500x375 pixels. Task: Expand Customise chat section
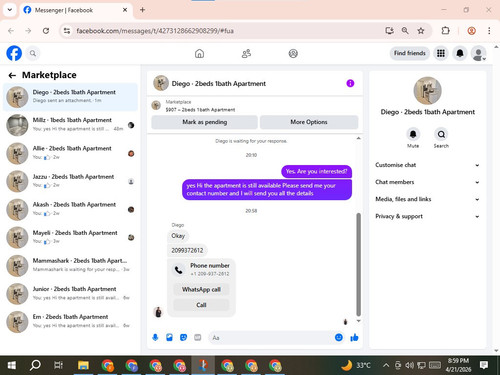(x=427, y=165)
